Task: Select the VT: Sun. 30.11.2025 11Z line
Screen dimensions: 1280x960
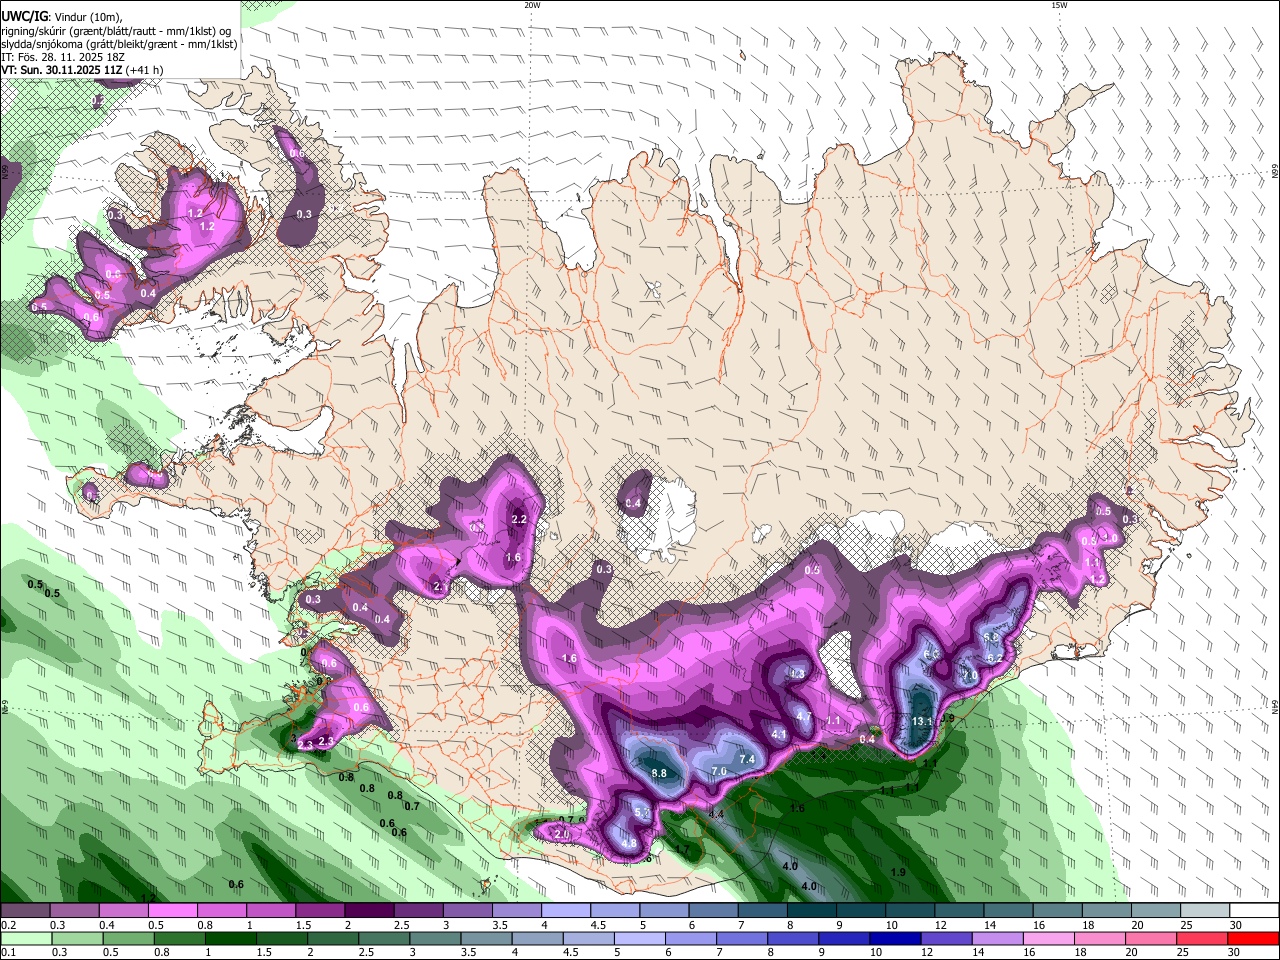Action: 82,70
